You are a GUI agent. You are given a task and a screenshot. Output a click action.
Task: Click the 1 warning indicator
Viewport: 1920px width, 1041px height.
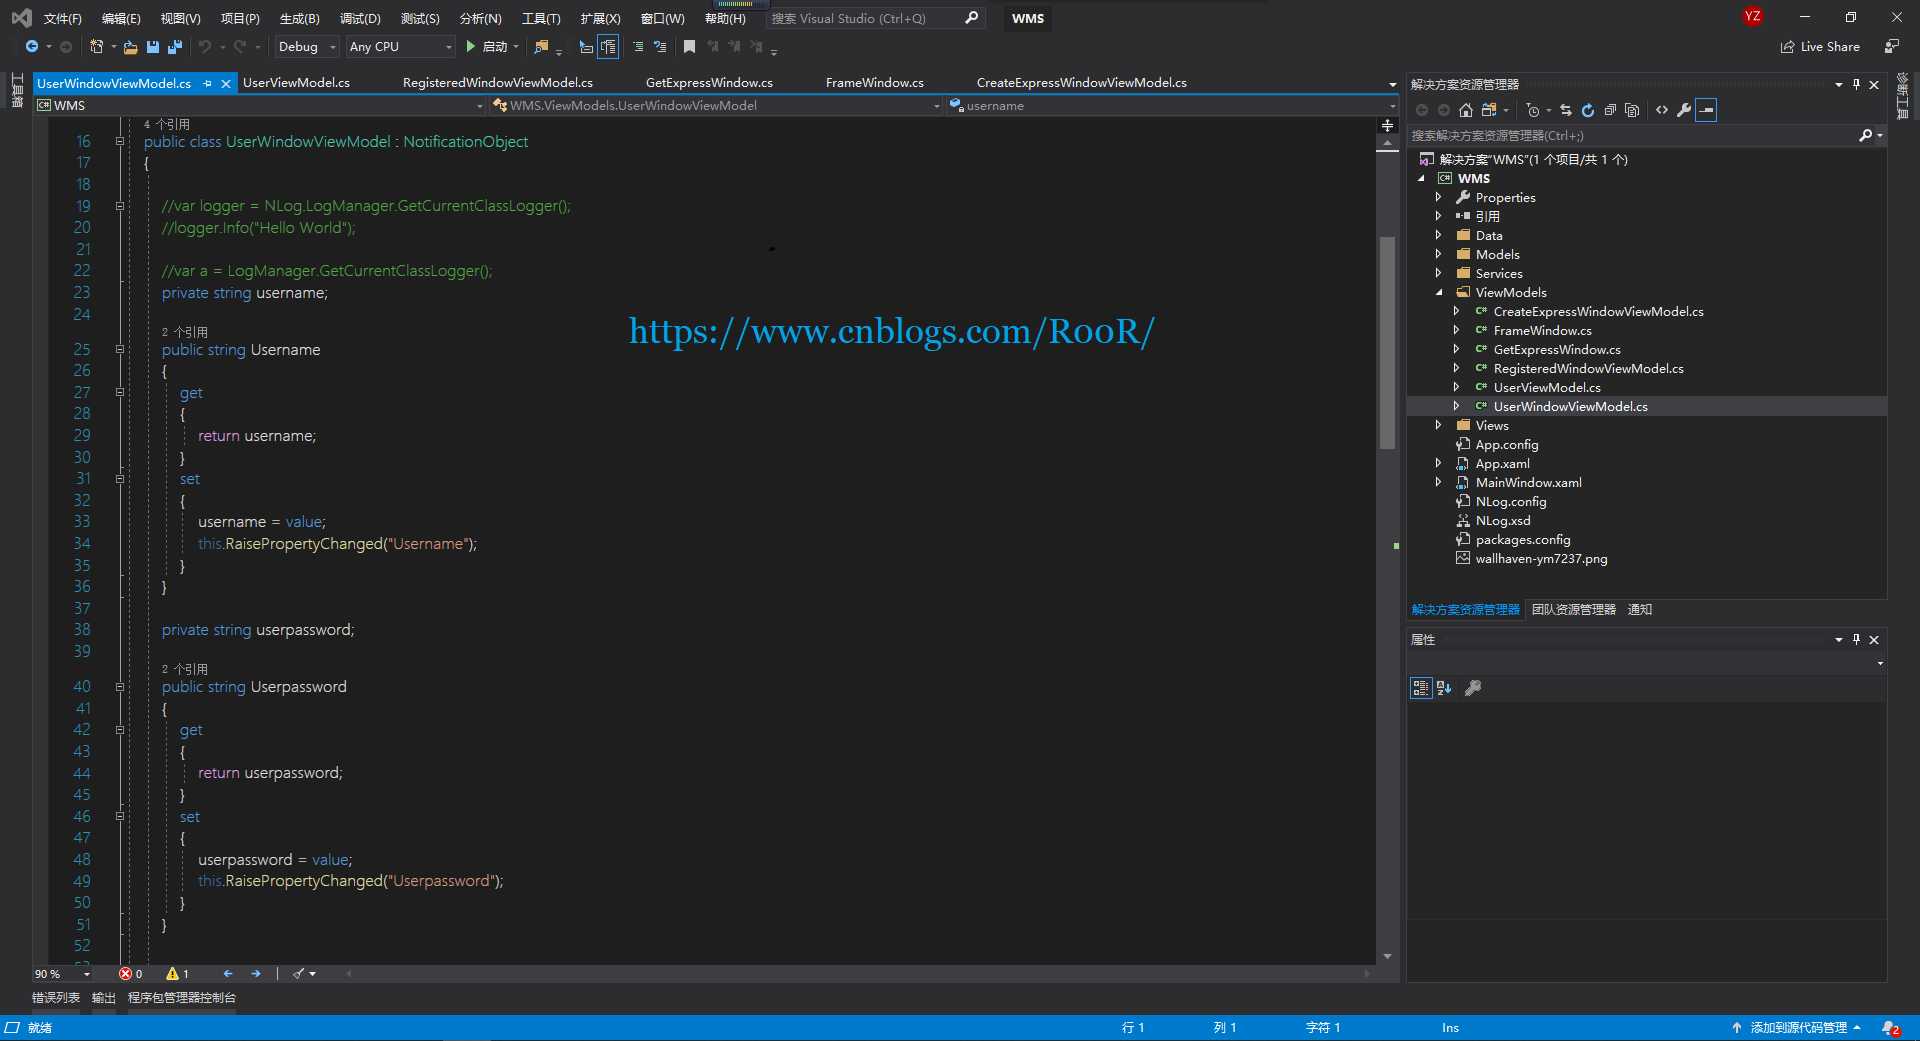(x=177, y=974)
